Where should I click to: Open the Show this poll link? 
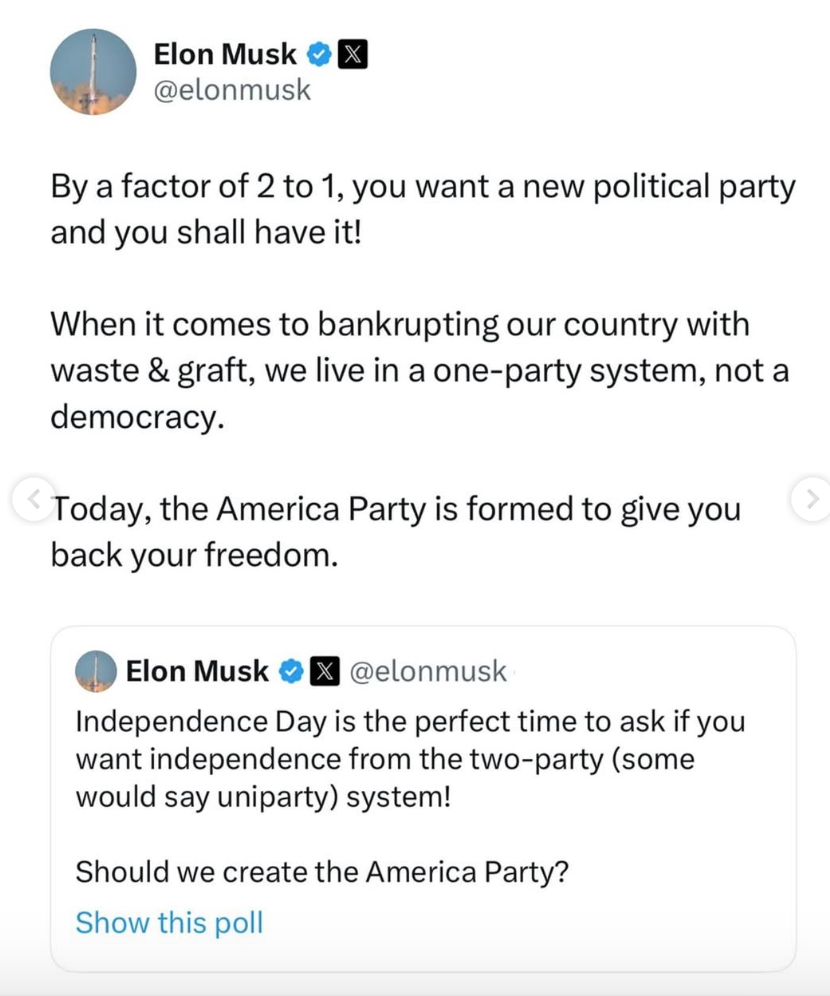click(169, 921)
